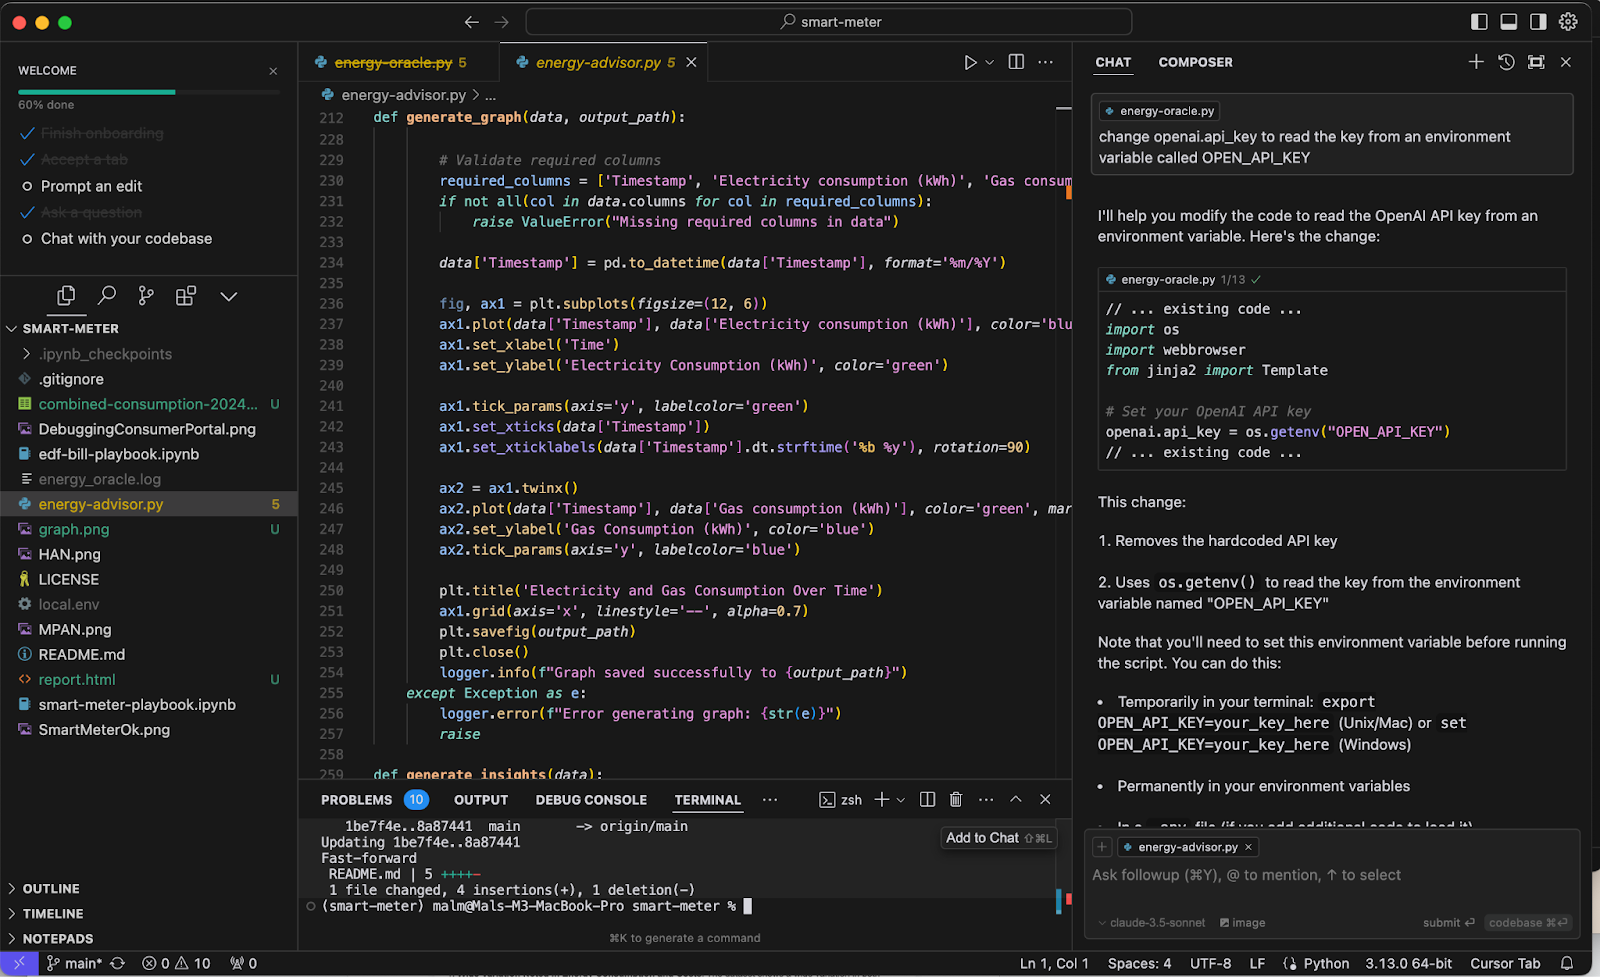This screenshot has height=977, width=1600.
Task: Close the bottom panel
Action: pos(1045,799)
